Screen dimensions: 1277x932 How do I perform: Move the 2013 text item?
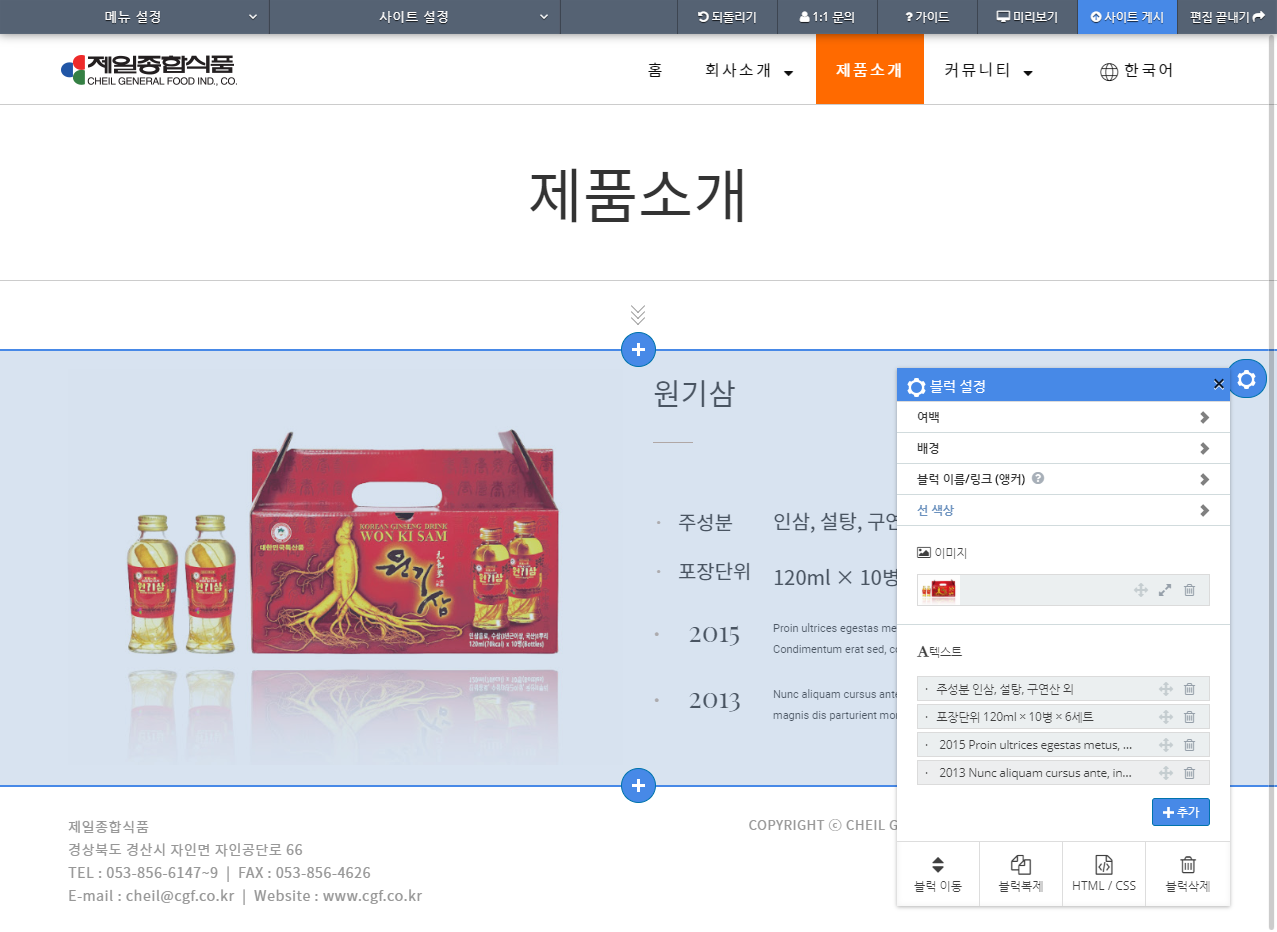click(x=1165, y=773)
